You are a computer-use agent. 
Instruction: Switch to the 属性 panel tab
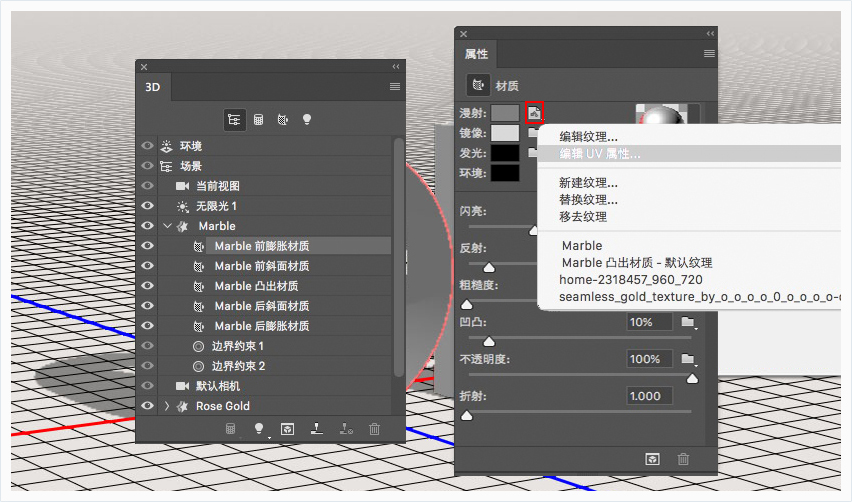tap(476, 54)
